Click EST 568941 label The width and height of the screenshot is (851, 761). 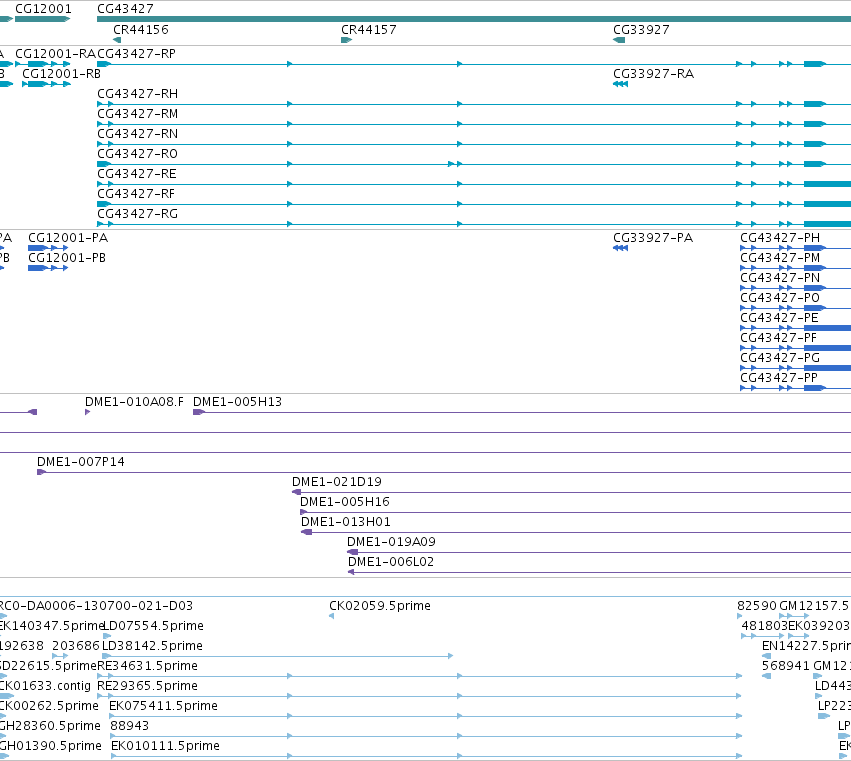click(x=785, y=666)
